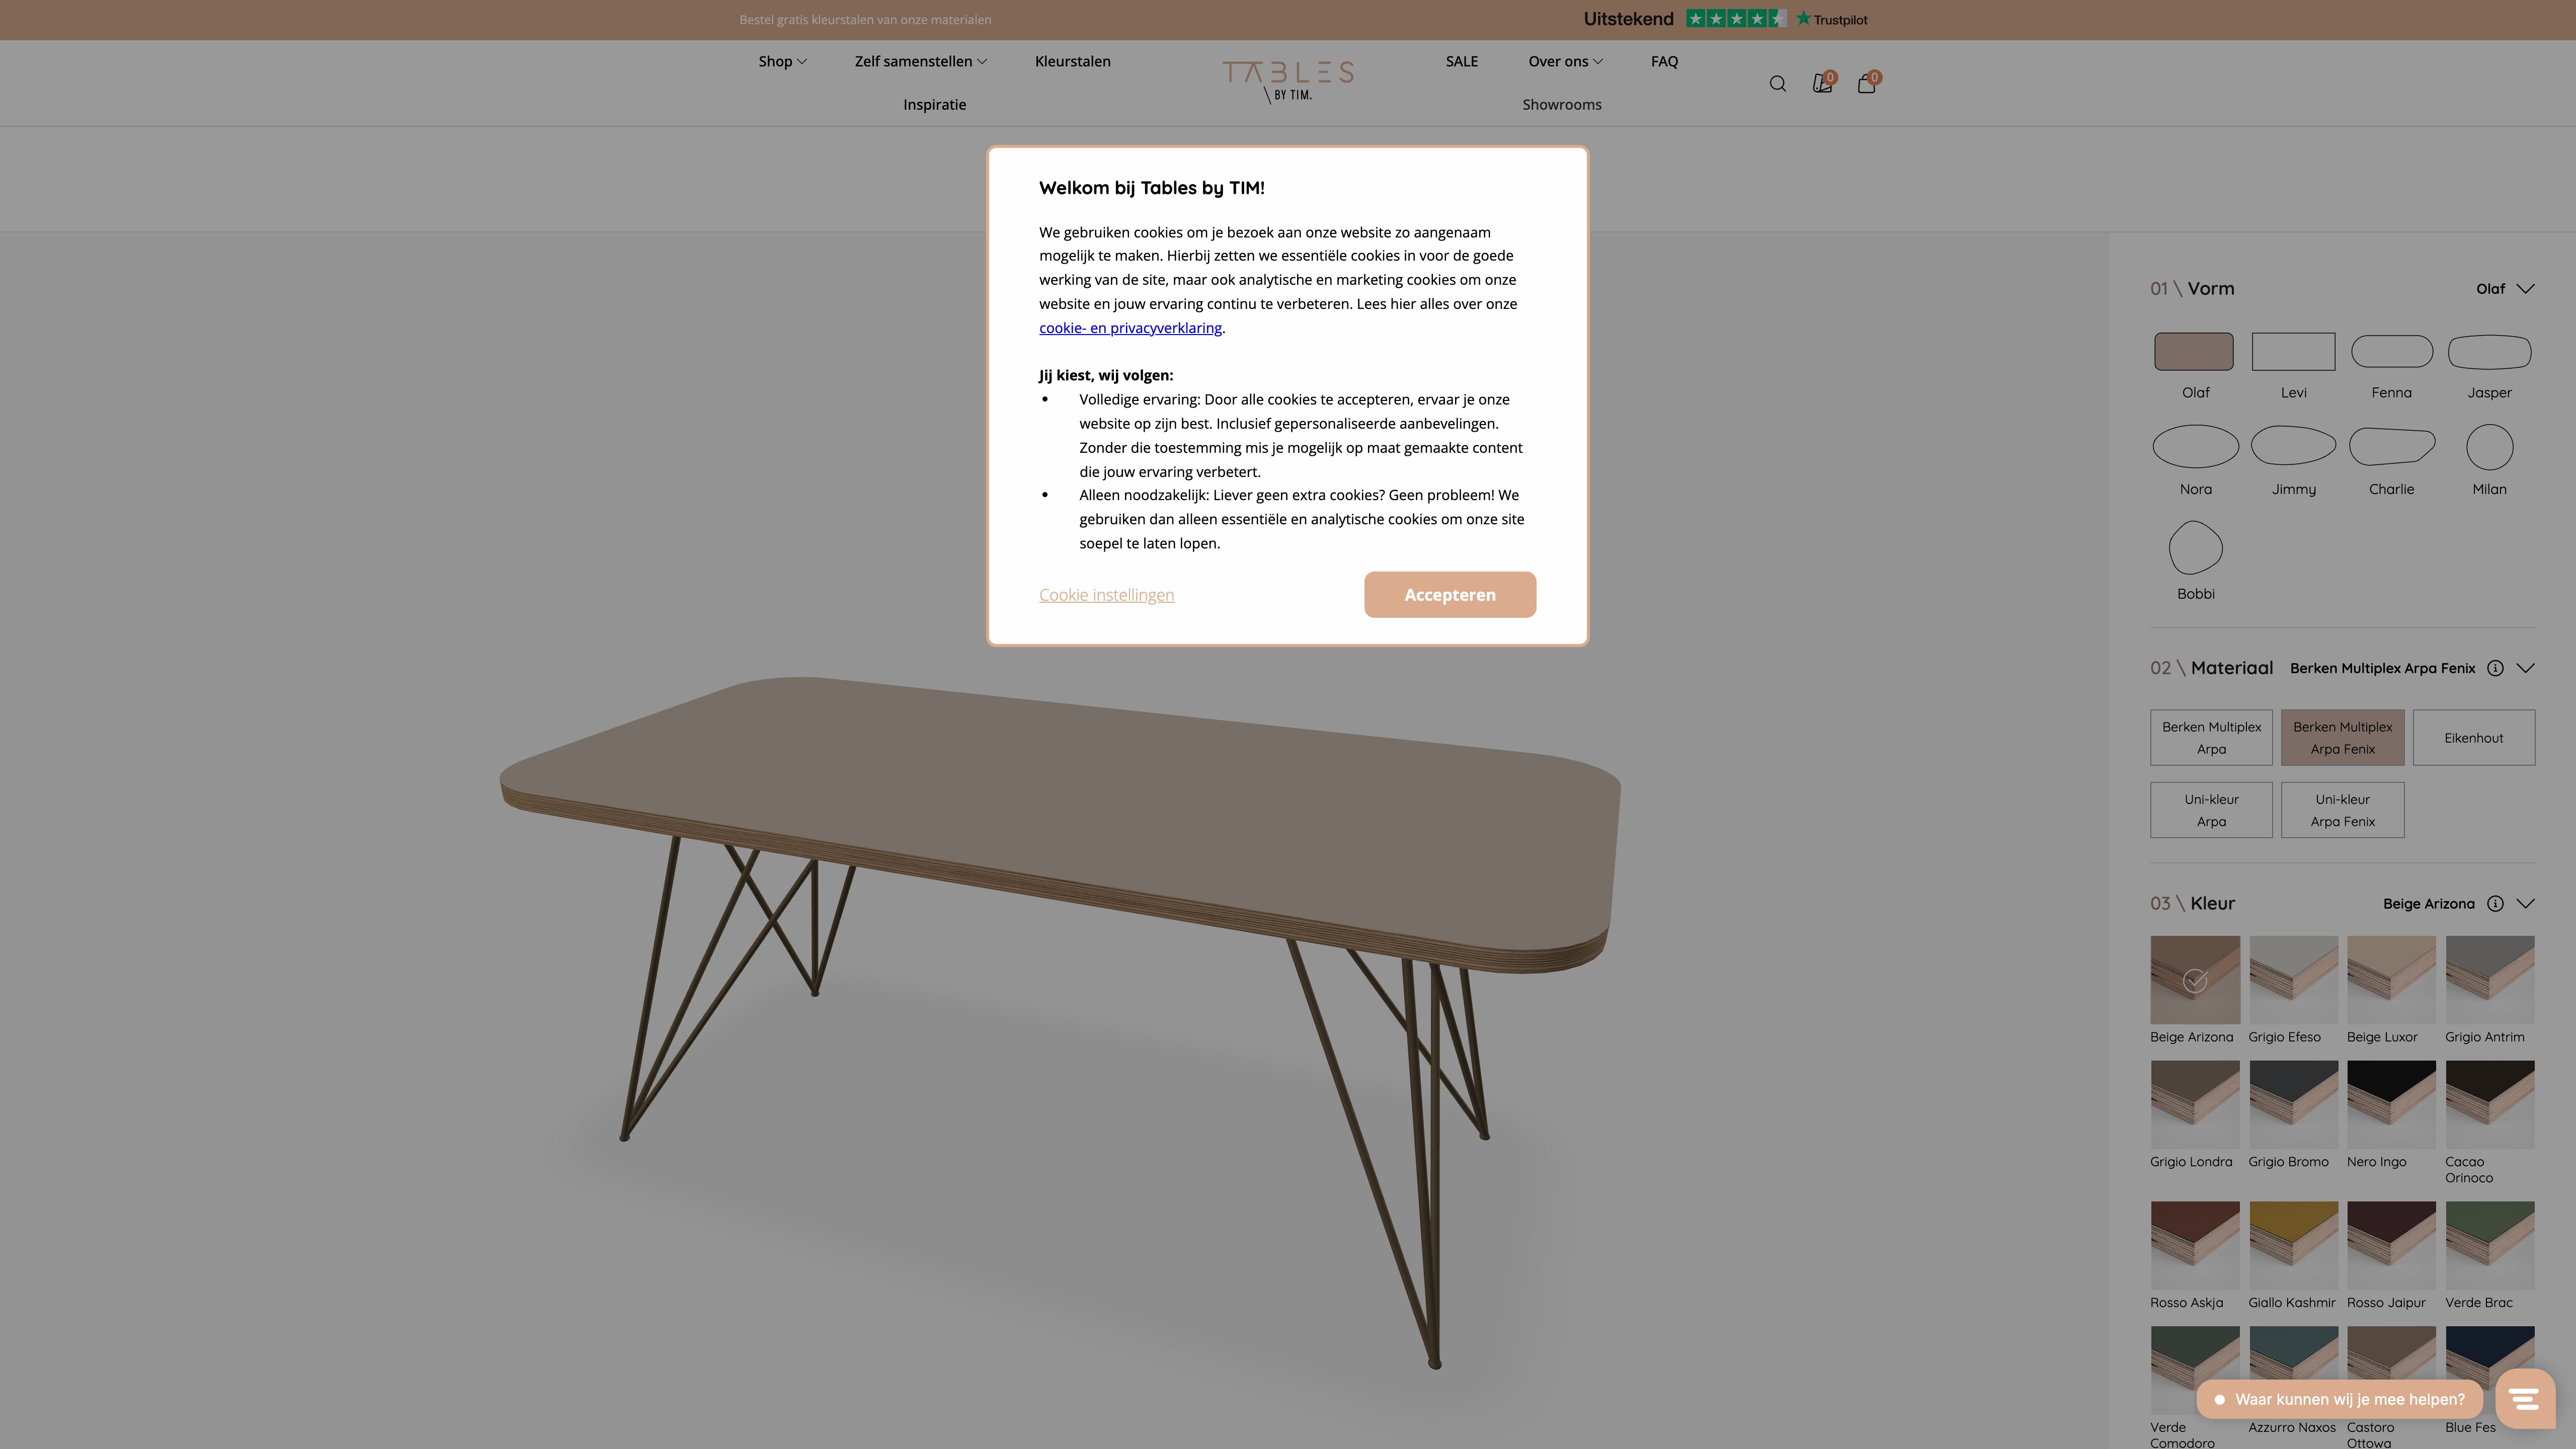Viewport: 2576px width, 1449px height.
Task: Open the Kleurstalen menu item
Action: (1072, 61)
